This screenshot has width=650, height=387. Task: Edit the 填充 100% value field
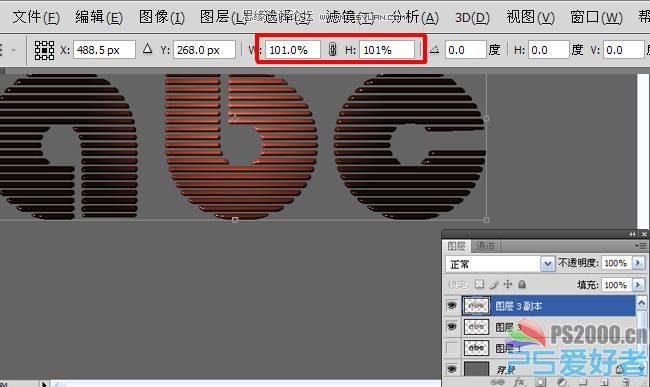tap(616, 285)
